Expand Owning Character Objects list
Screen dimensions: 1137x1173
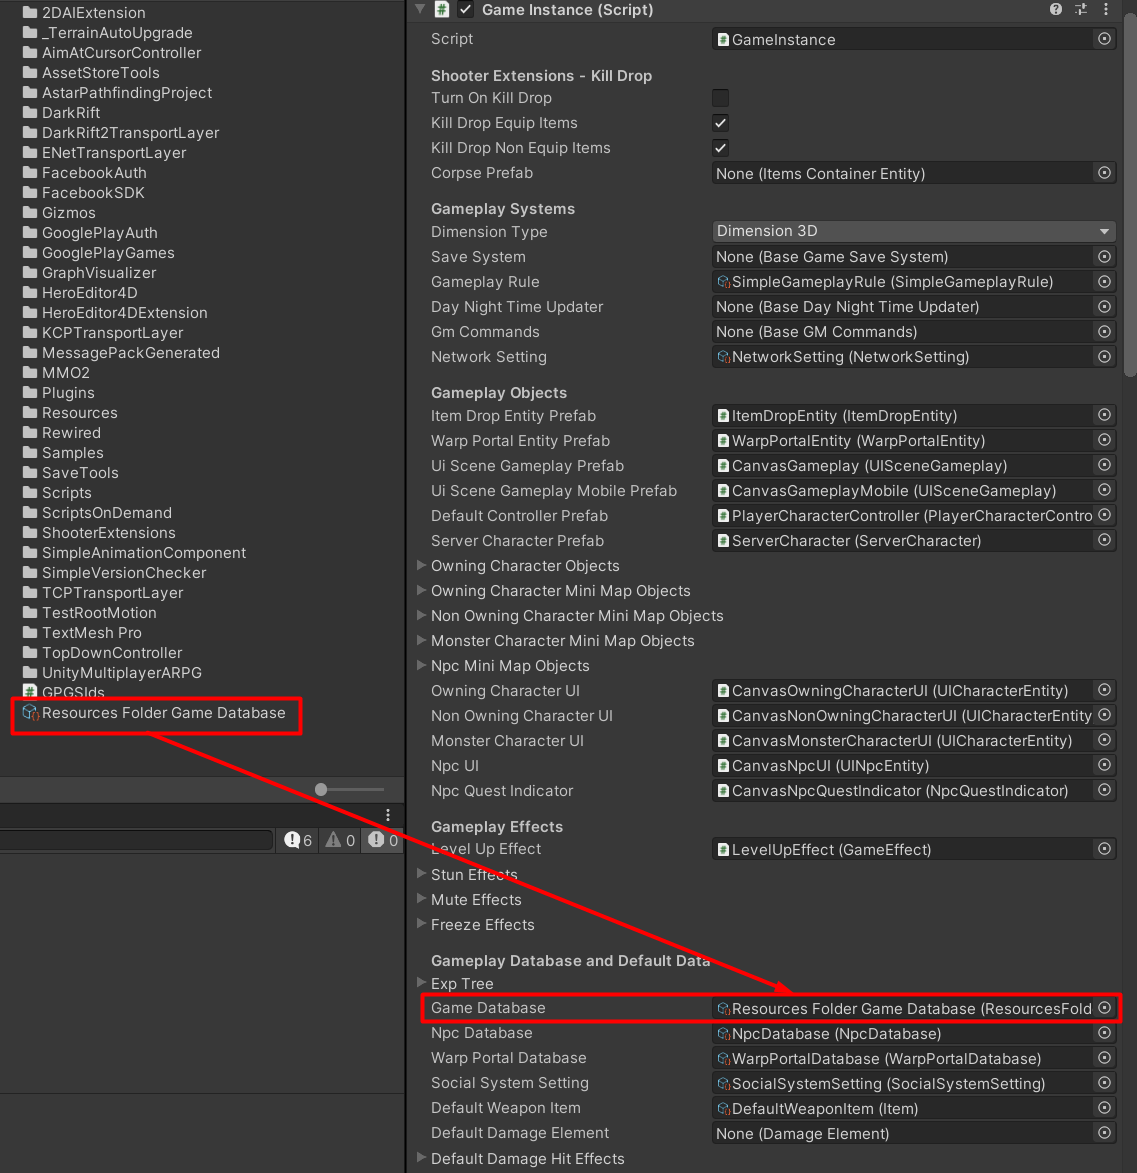(x=421, y=566)
